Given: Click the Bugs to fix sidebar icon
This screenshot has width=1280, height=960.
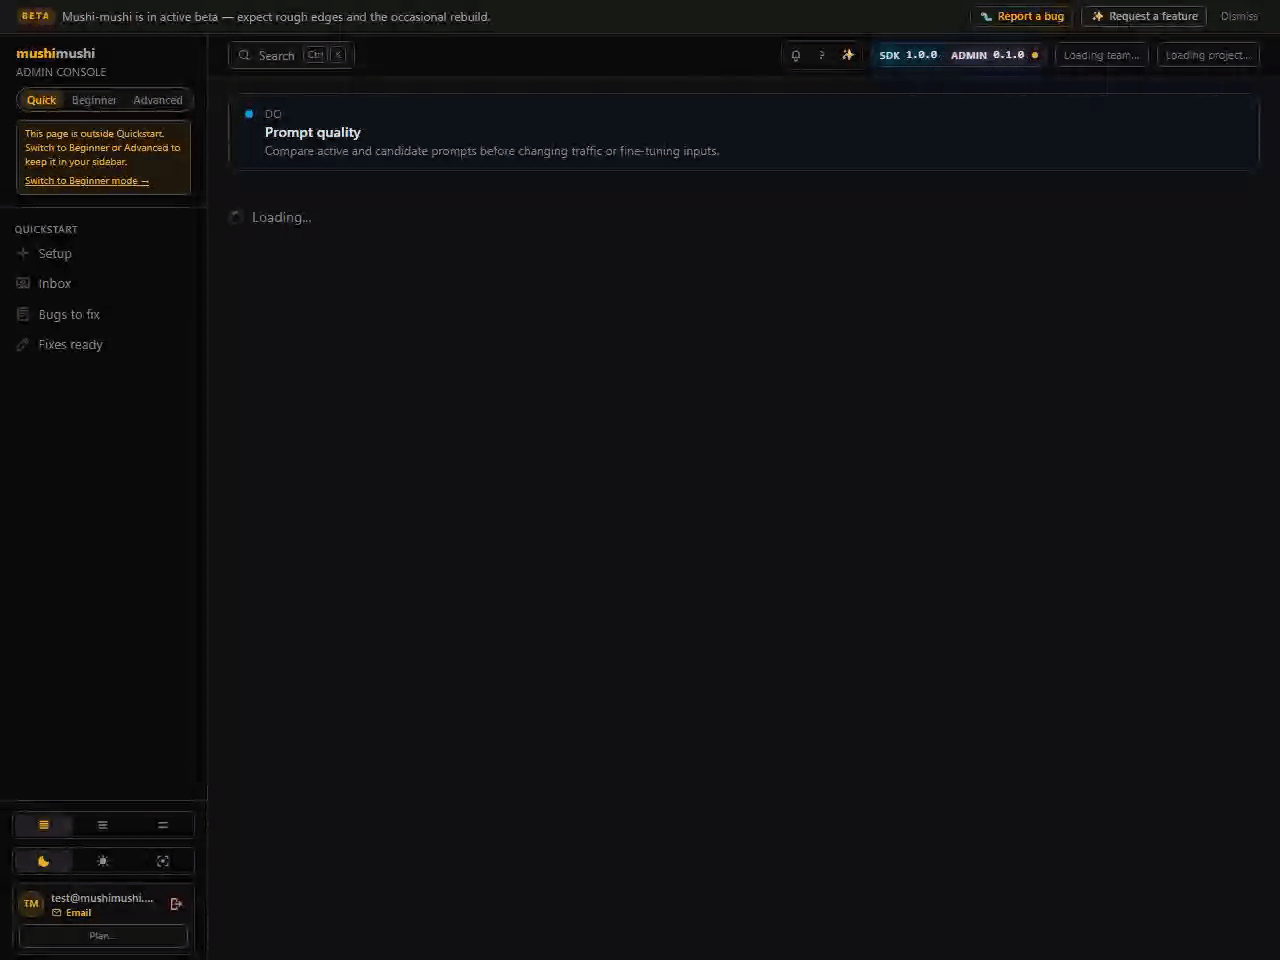Looking at the screenshot, I should [23, 314].
